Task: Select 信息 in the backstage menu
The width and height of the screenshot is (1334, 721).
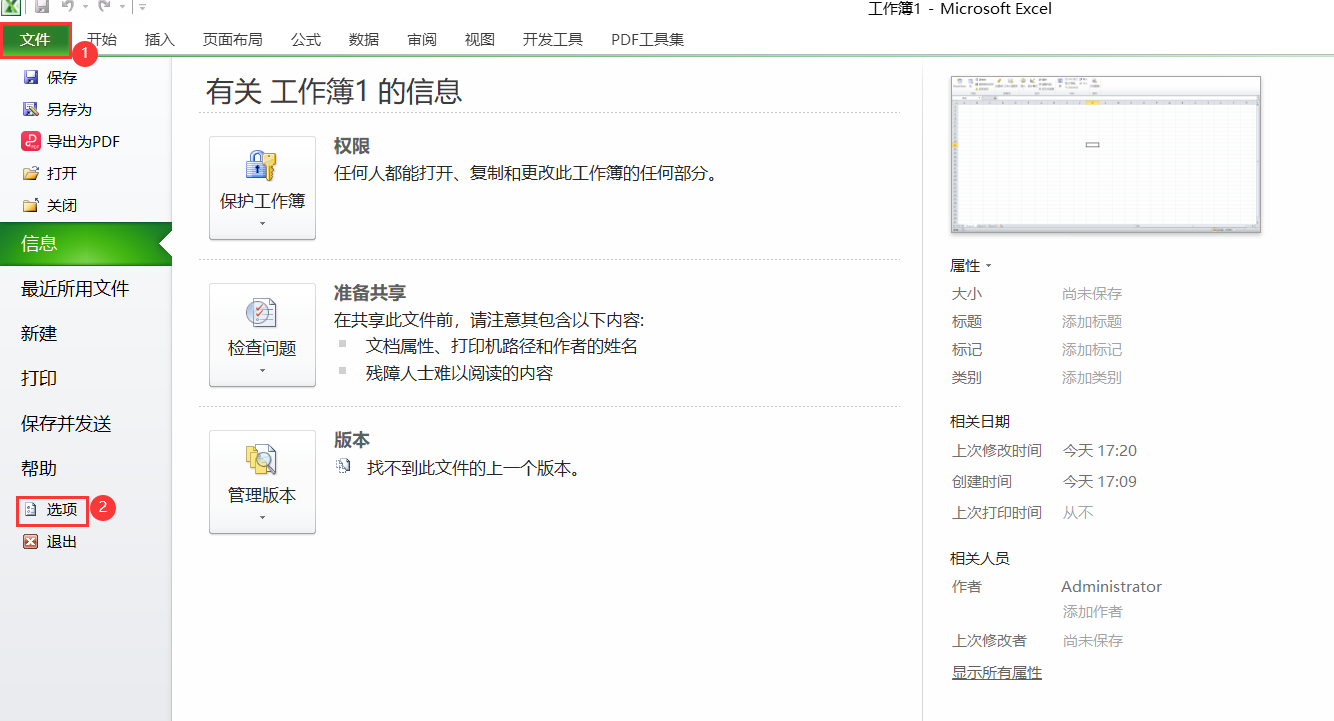Action: (86, 243)
